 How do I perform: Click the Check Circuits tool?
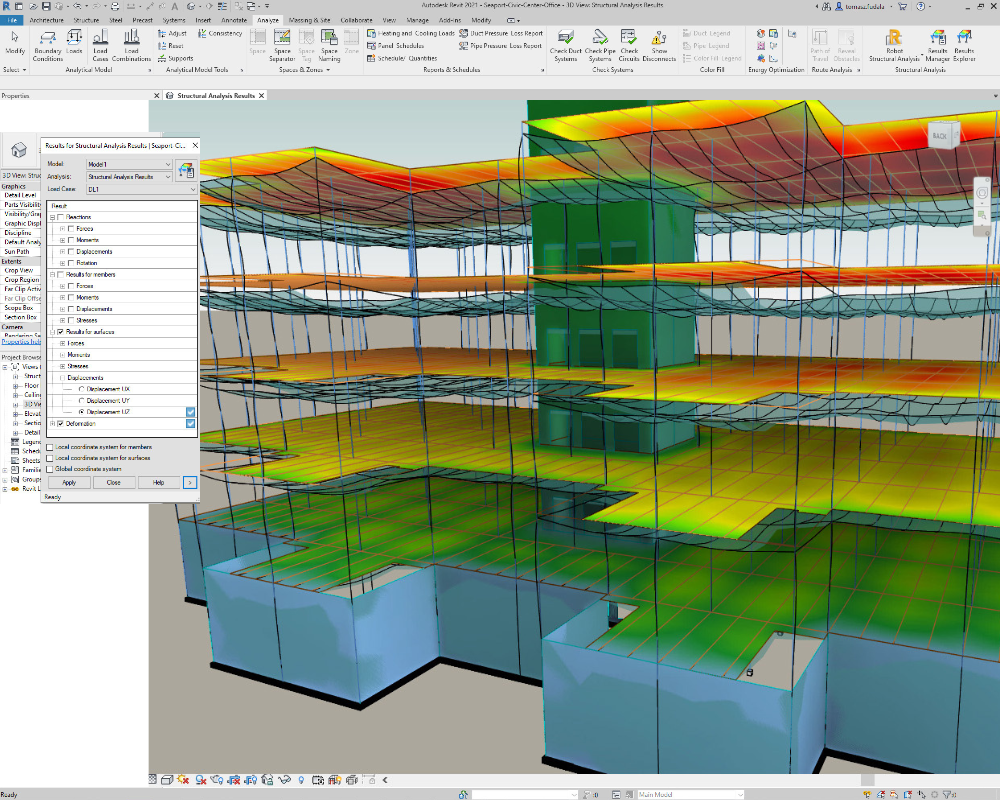[x=629, y=45]
